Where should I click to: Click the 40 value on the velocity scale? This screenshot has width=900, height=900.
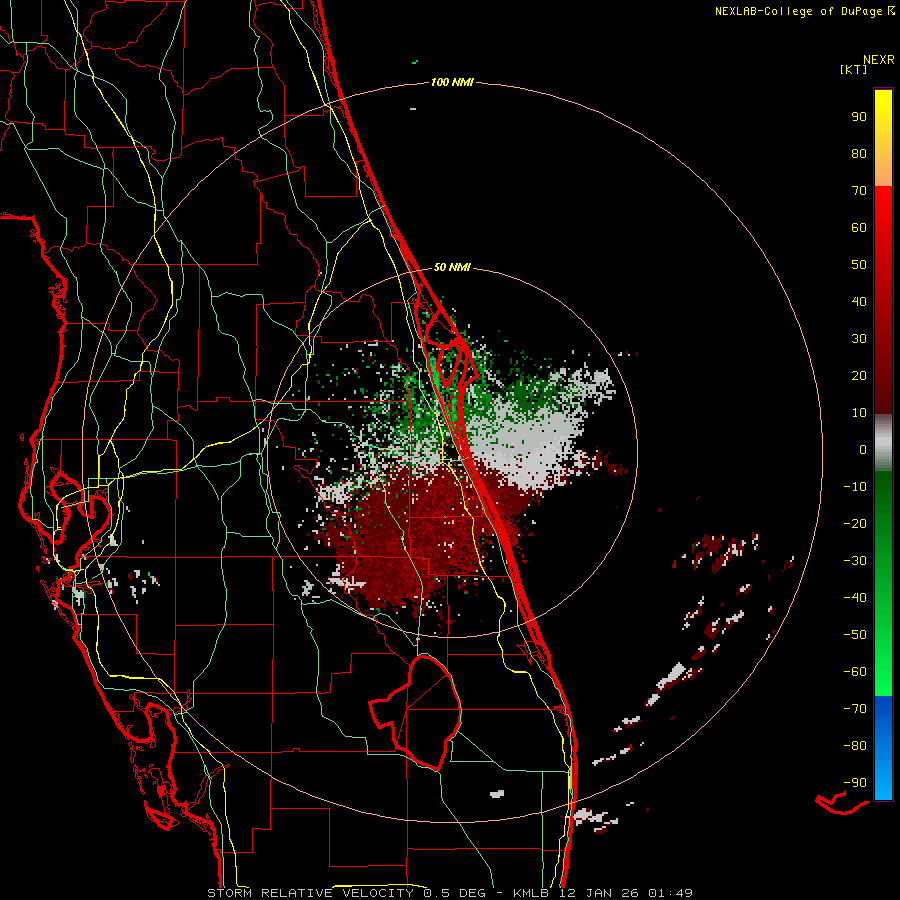point(859,302)
